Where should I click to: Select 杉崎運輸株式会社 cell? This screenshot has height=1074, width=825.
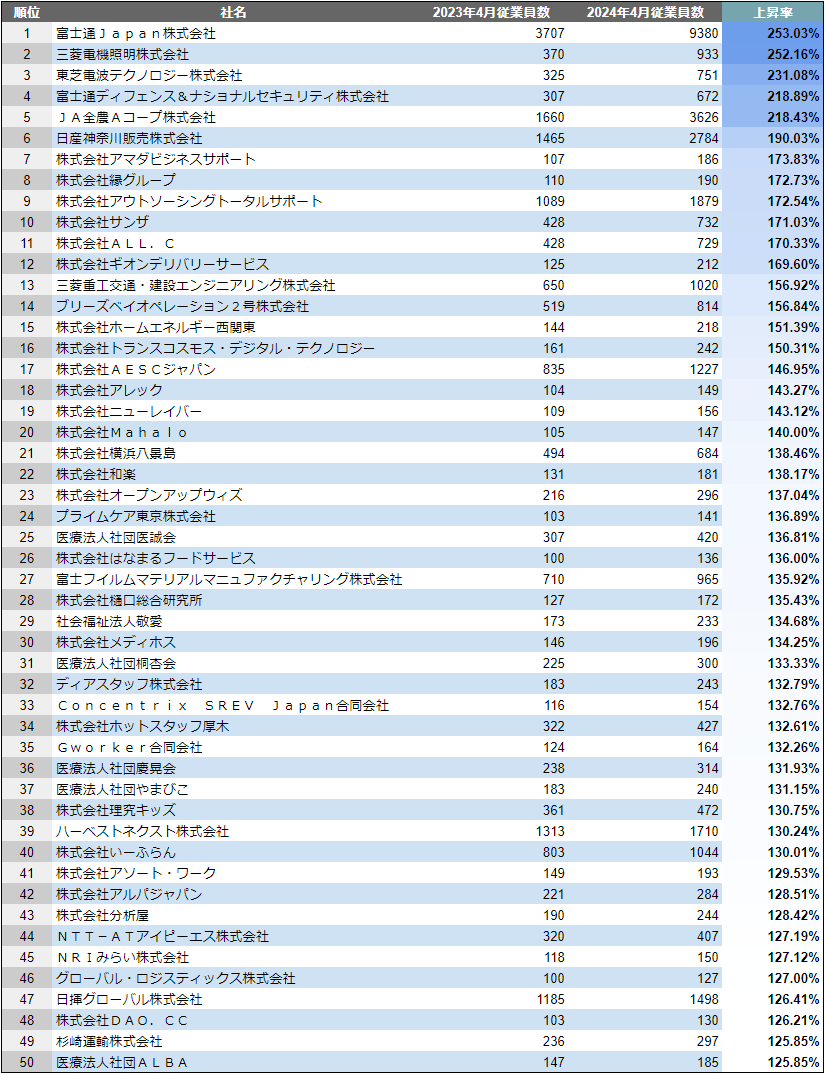pyautogui.click(x=110, y=1042)
